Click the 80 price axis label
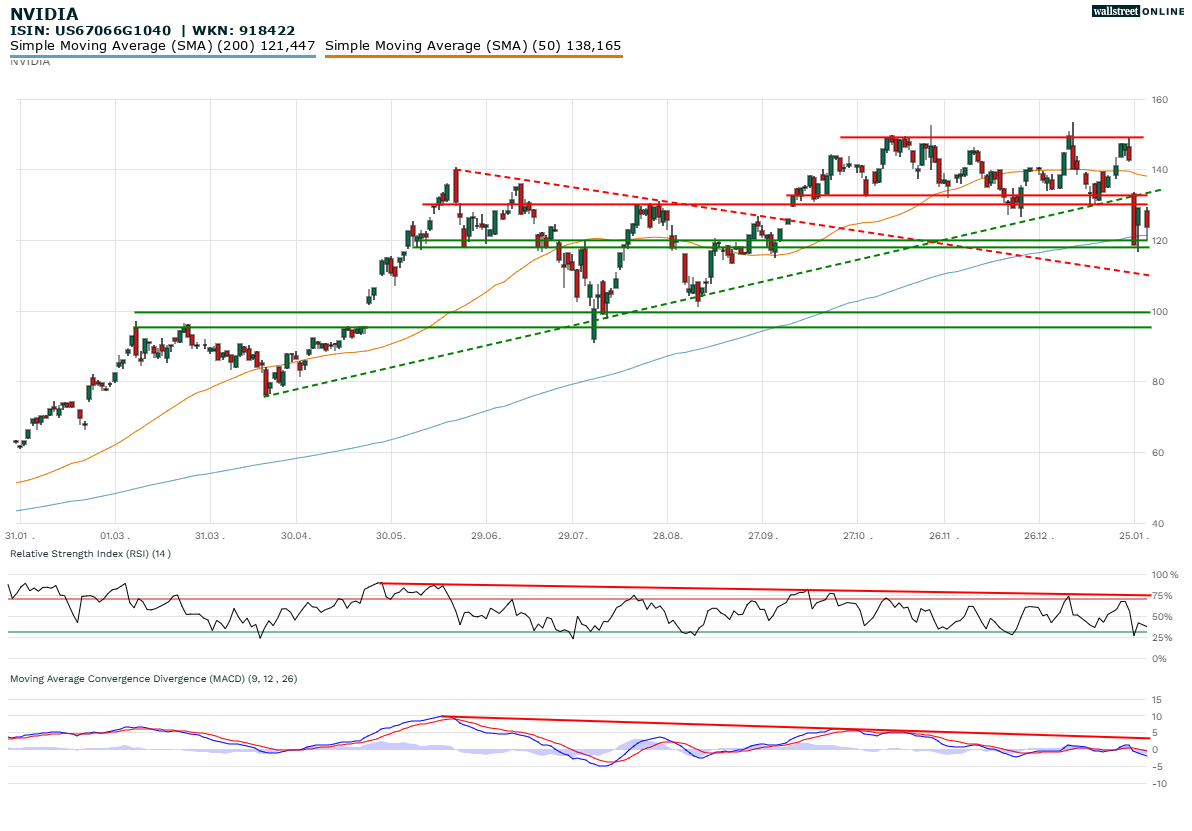This screenshot has width=1192, height=831. pos(1157,382)
